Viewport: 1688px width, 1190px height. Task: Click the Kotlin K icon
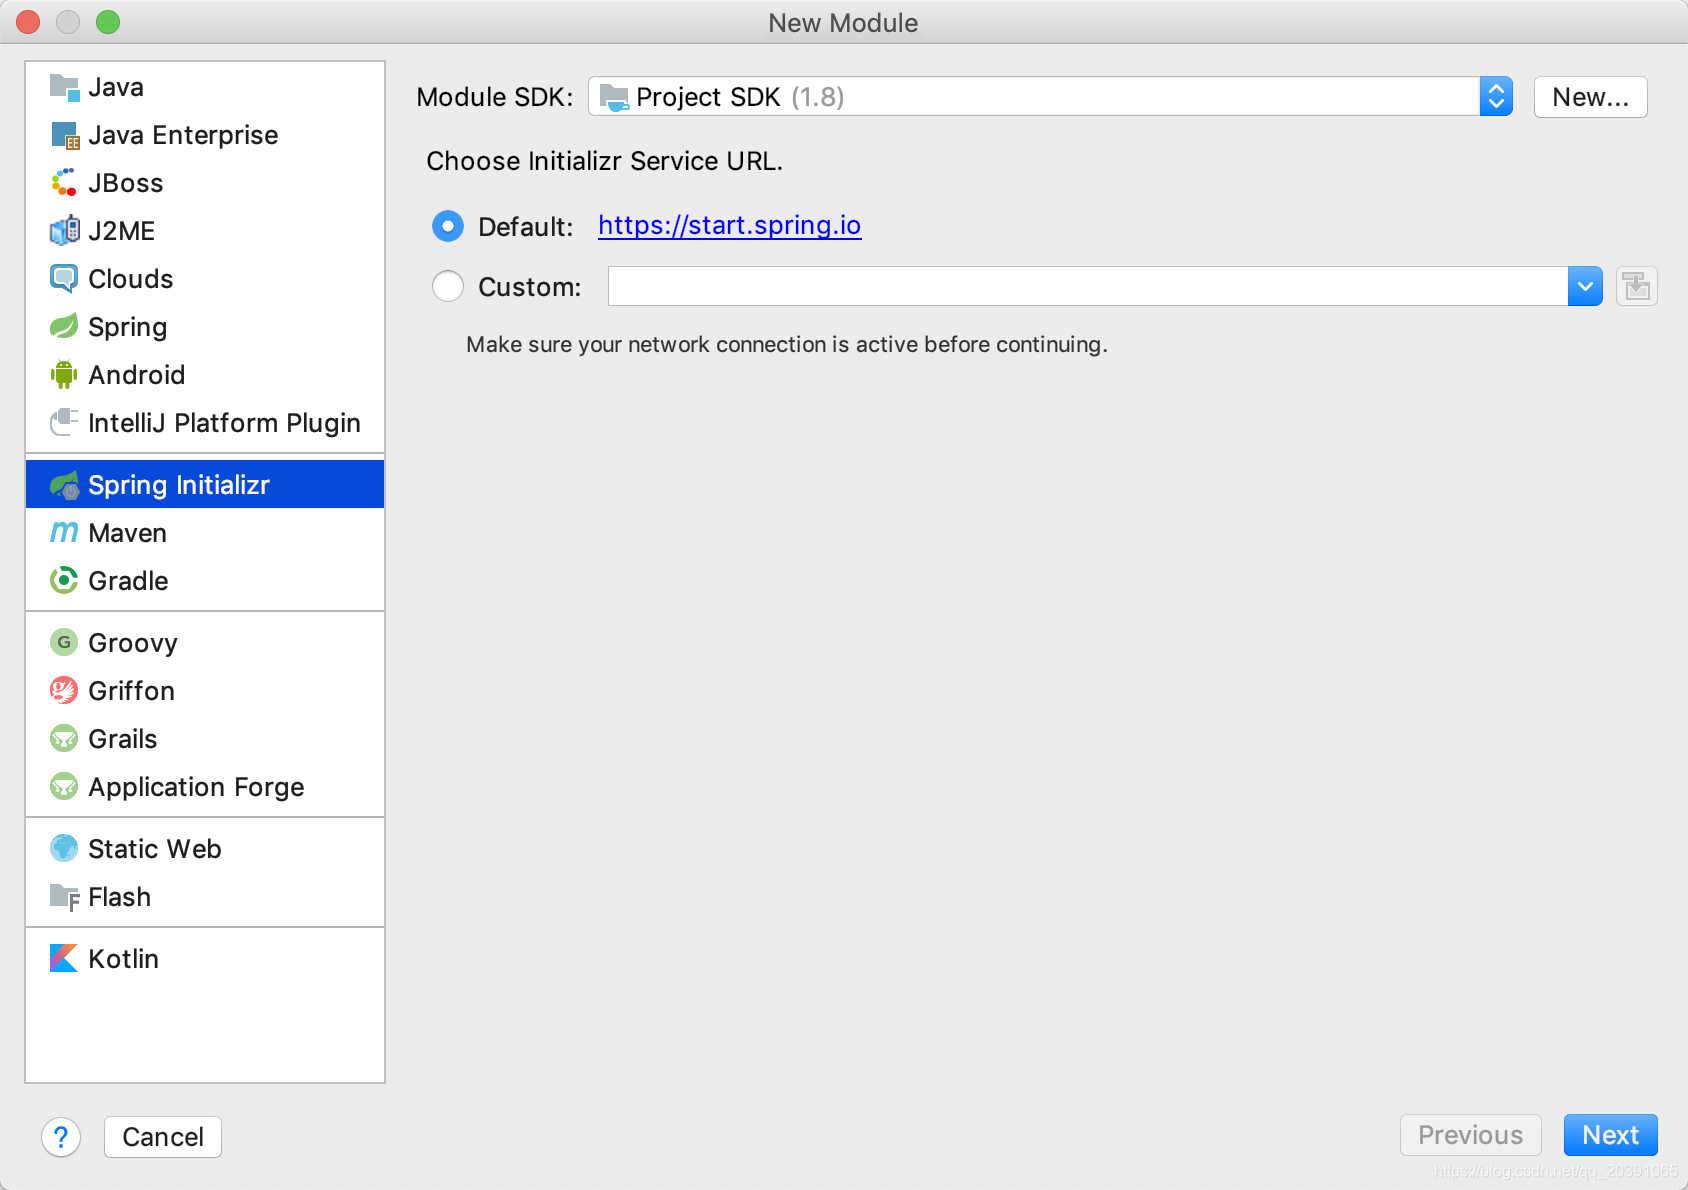pos(64,959)
